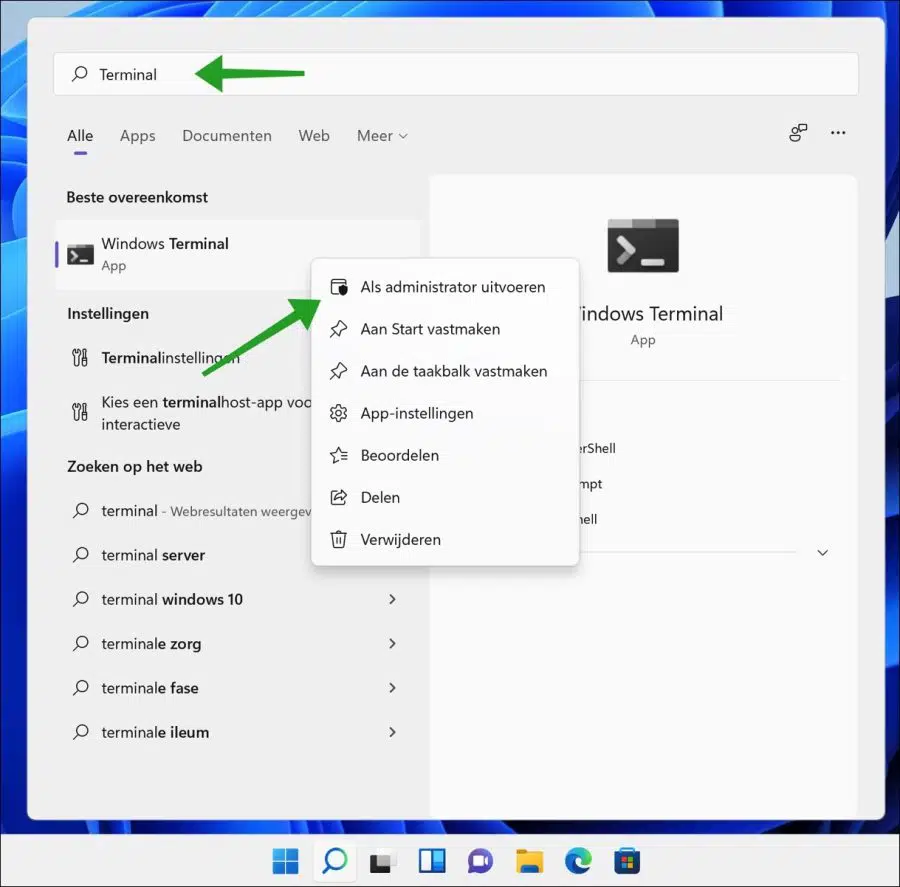Open Microsoft Store from taskbar
Viewport: 900px width, 887px height.
627,861
